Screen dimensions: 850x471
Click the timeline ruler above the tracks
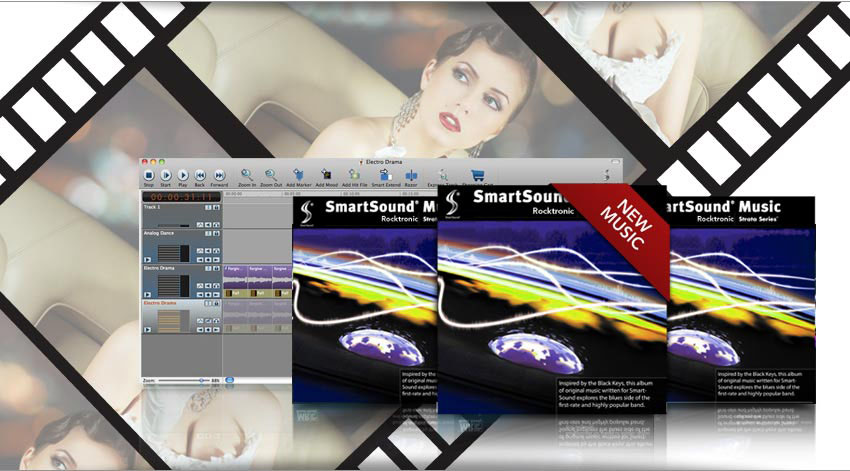[x=331, y=193]
